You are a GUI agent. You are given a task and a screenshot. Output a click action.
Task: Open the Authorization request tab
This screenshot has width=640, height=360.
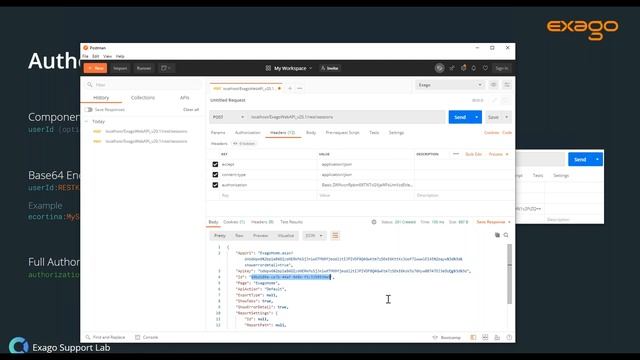coord(247,133)
